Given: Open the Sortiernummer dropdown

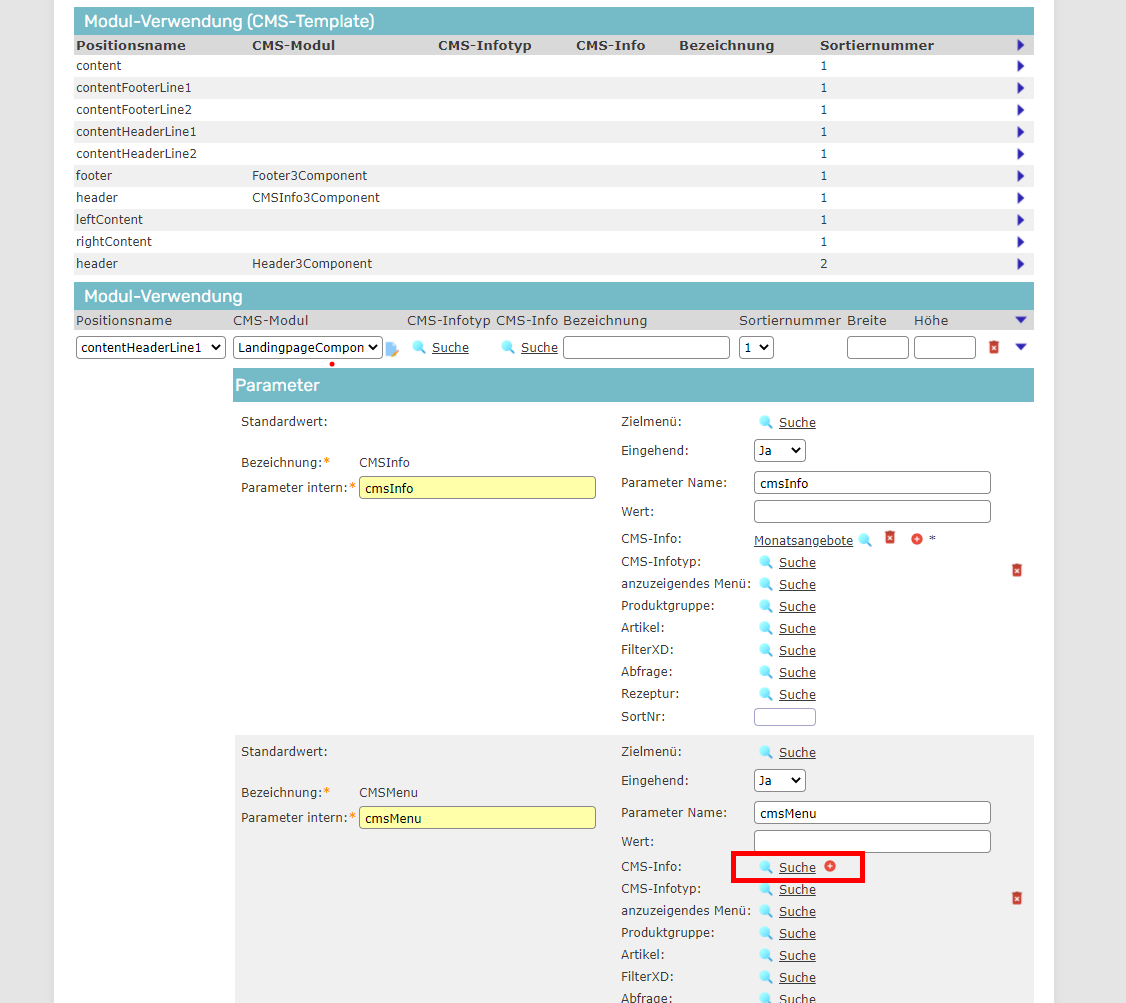Looking at the screenshot, I should (x=756, y=348).
